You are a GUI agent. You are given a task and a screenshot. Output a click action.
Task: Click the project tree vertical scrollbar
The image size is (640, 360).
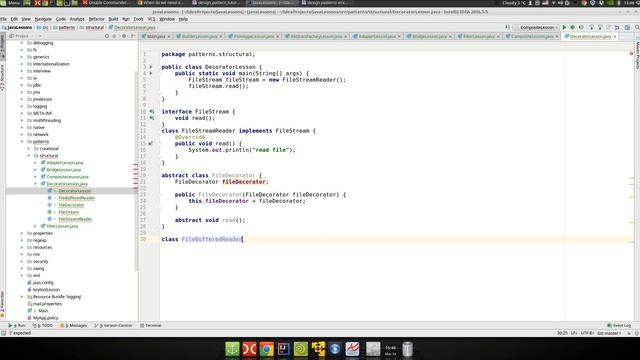point(136,171)
